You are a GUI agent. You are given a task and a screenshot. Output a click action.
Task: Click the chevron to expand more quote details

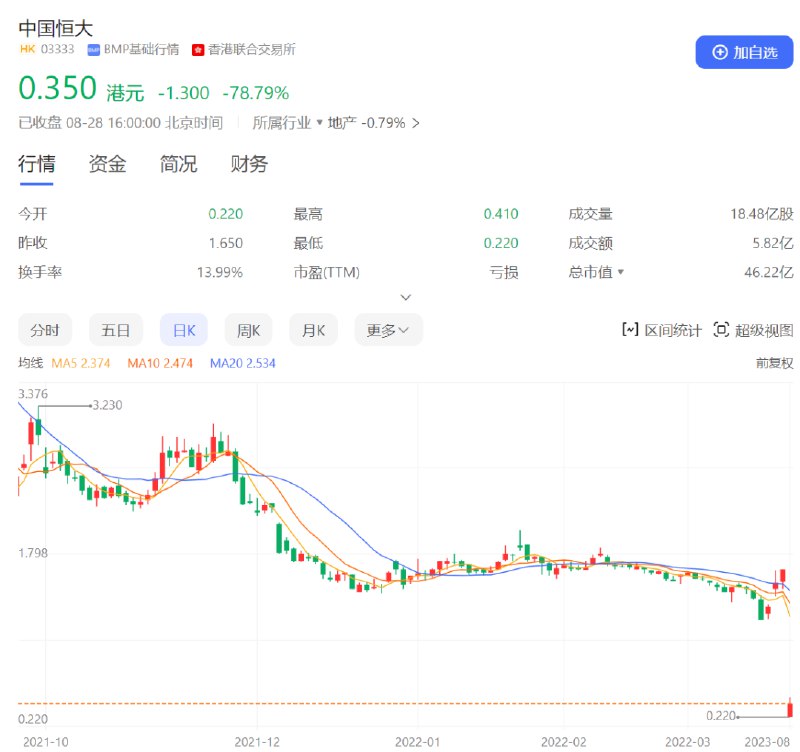pos(406,297)
